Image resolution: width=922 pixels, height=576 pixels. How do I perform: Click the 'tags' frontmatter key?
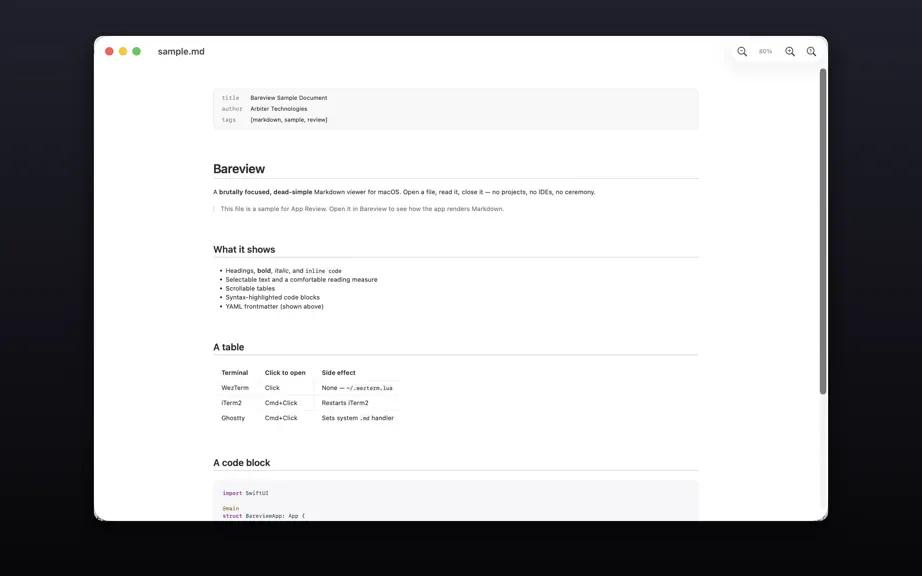[229, 120]
